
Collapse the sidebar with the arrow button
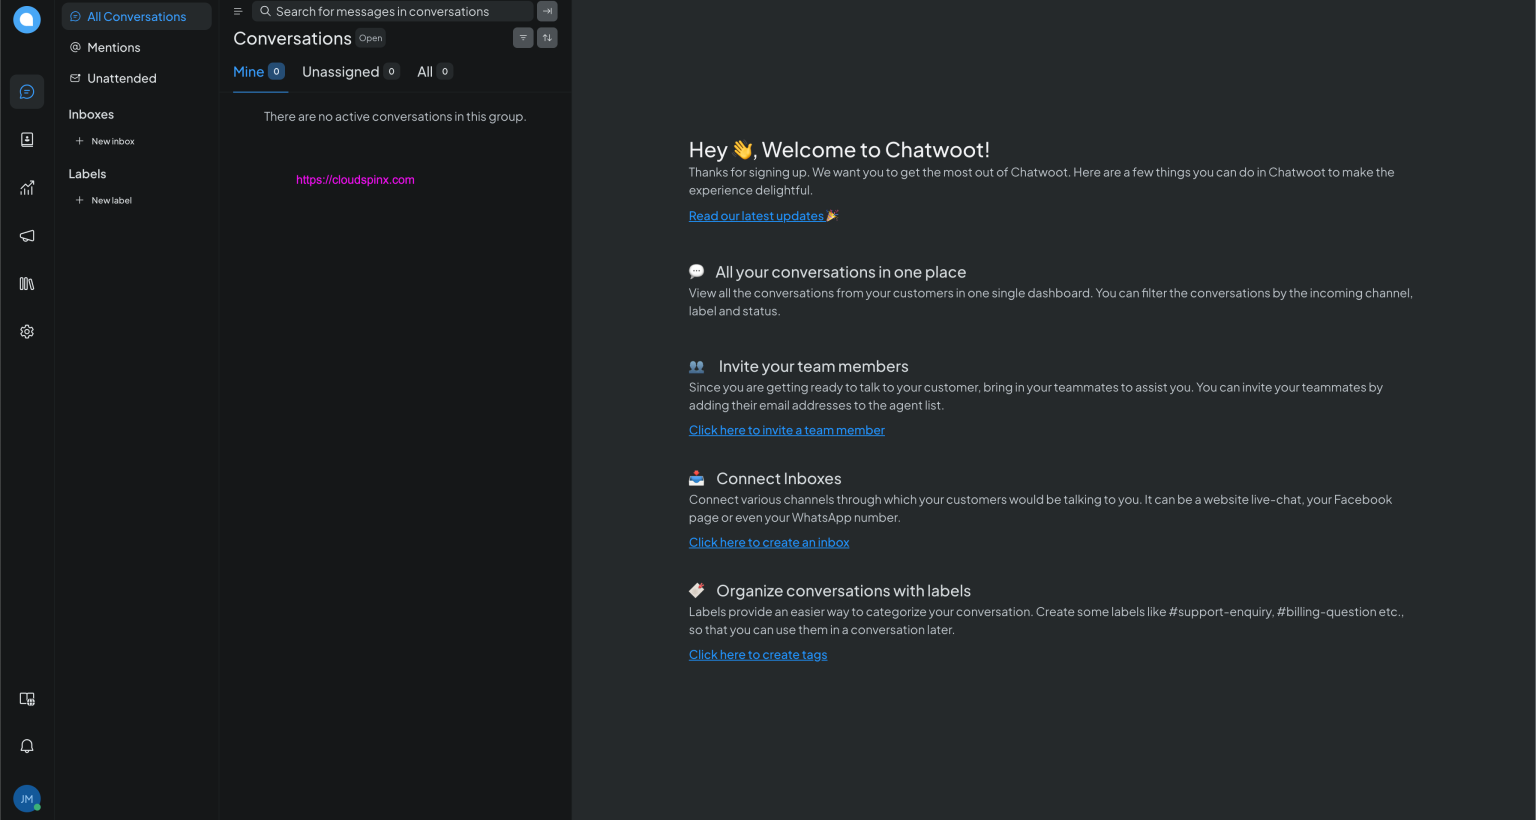[x=547, y=11]
